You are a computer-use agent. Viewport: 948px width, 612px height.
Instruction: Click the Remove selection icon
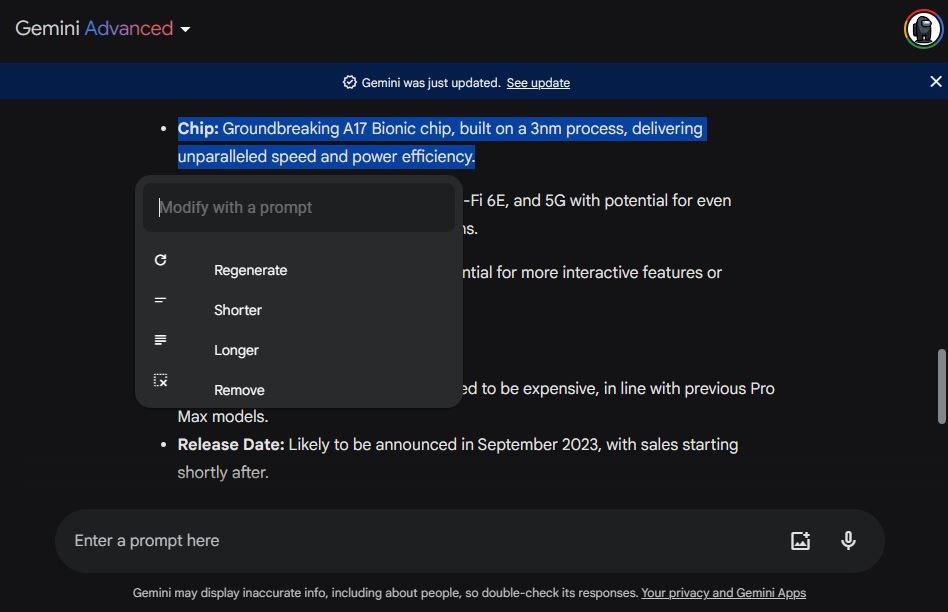click(160, 380)
